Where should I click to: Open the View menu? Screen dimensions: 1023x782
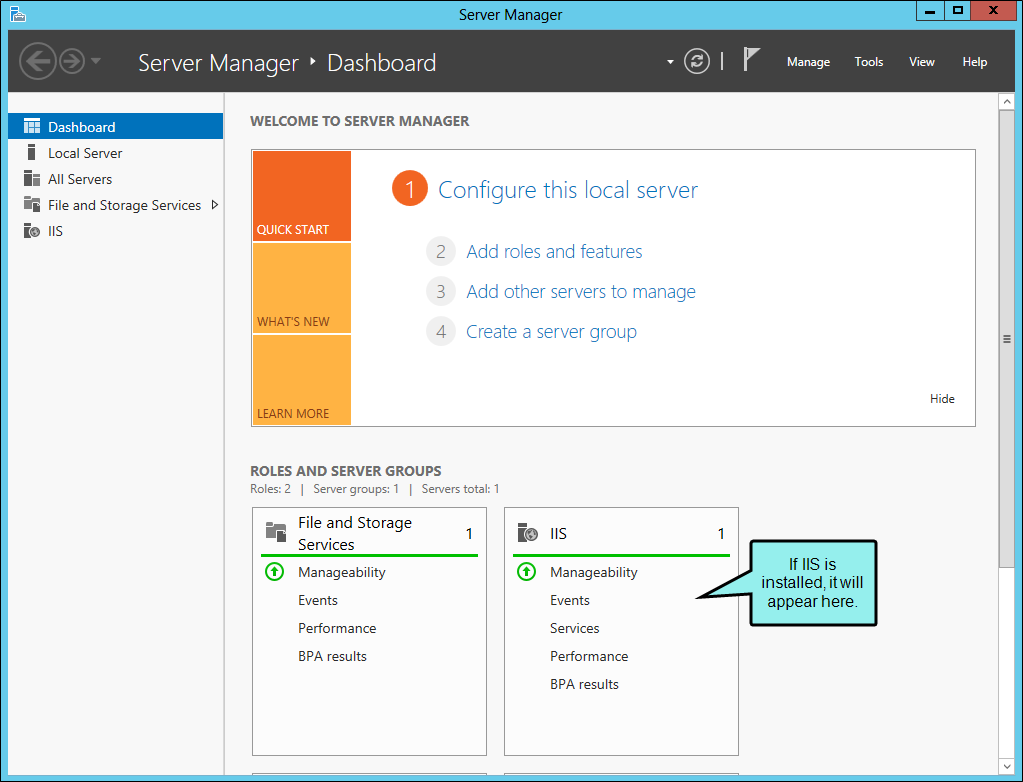tap(922, 62)
